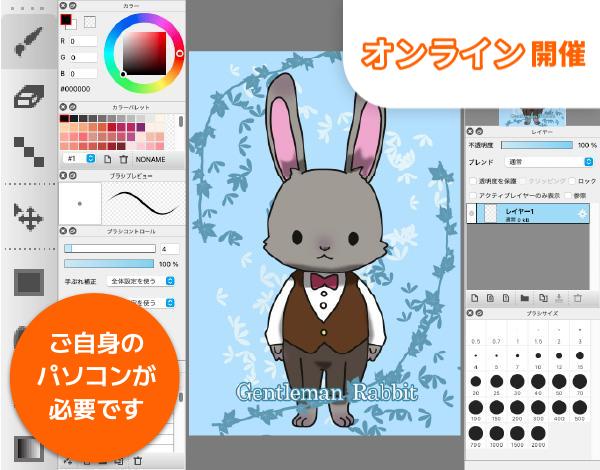Screen dimensions: 600x470
Task: Select the Eraser tool
Action: click(x=29, y=96)
